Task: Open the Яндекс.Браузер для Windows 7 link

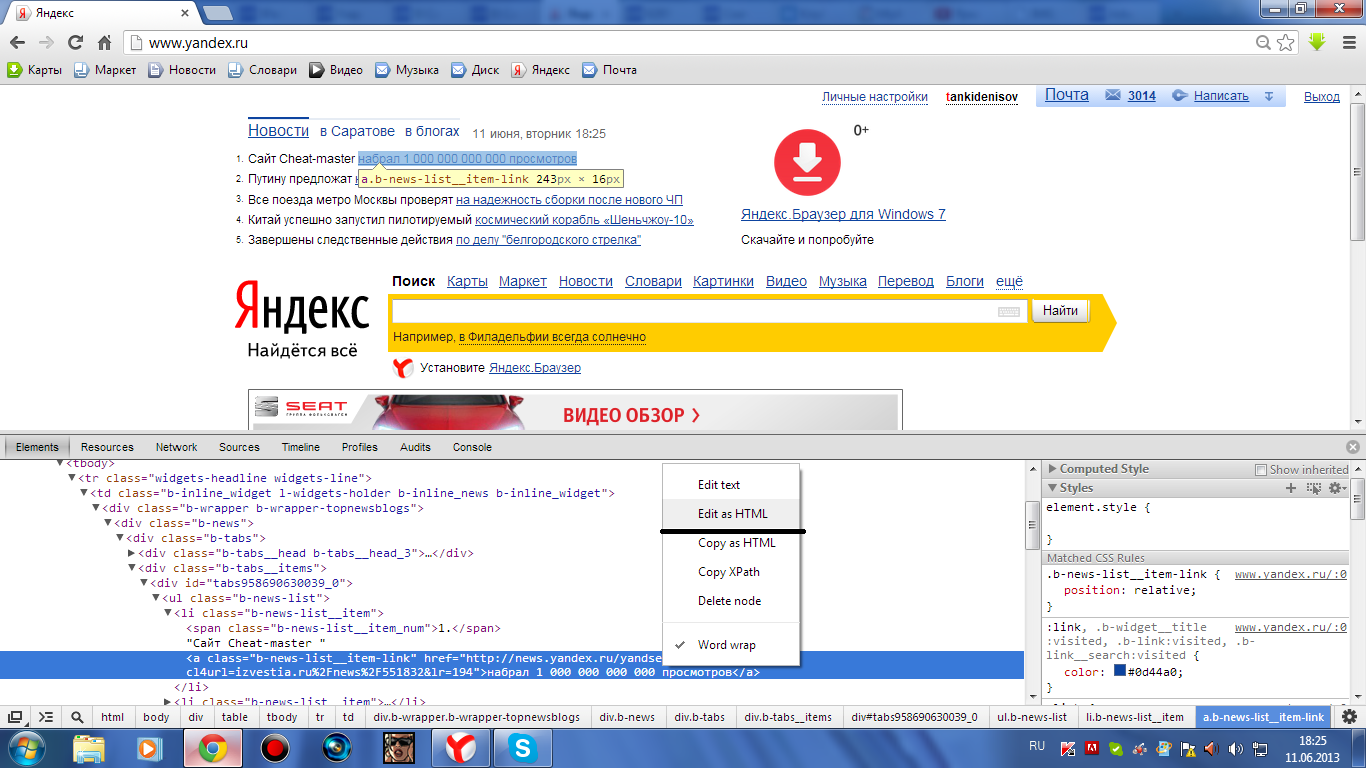Action: [842, 214]
